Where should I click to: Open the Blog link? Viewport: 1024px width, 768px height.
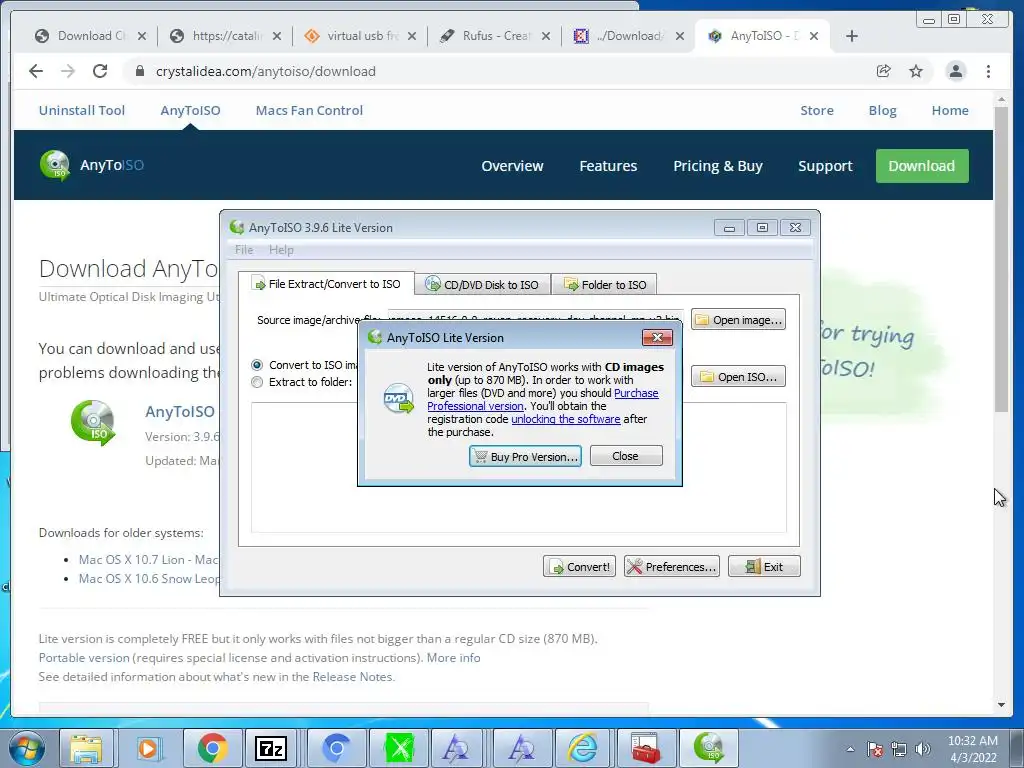[882, 110]
